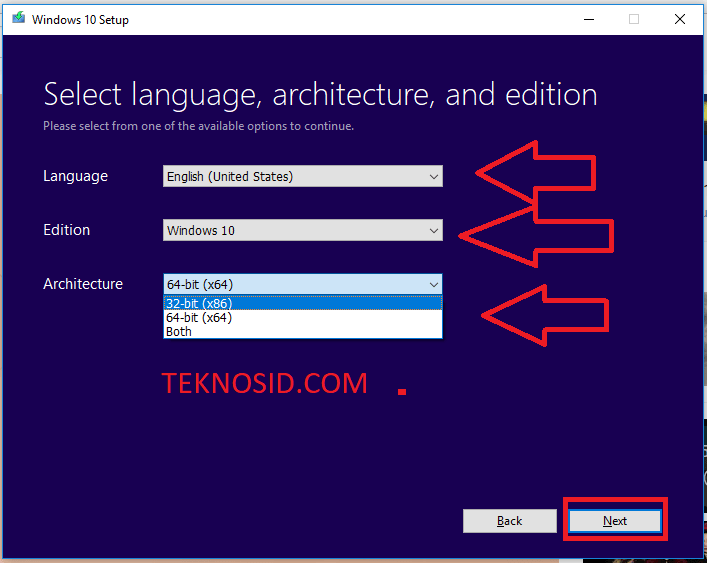The width and height of the screenshot is (707, 563).
Task: Pick the Both architecture option
Action: pyautogui.click(x=303, y=332)
